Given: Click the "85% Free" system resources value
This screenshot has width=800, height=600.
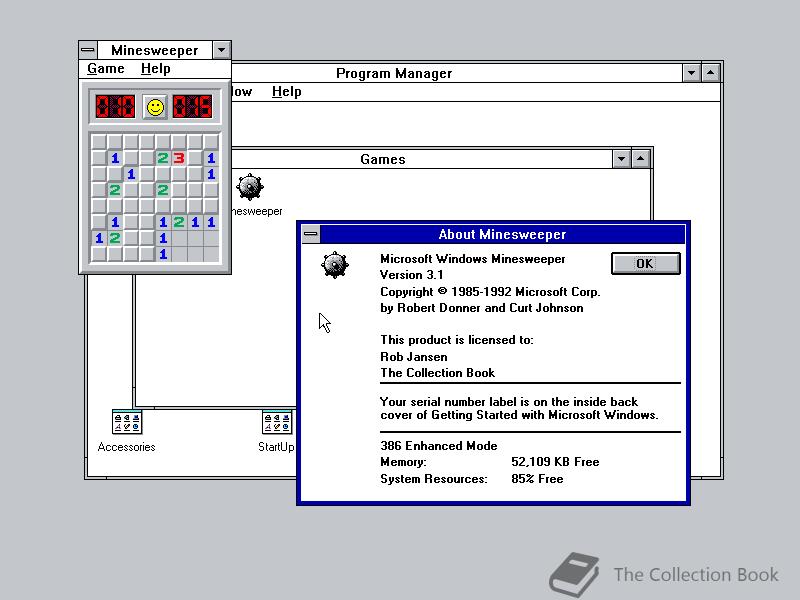Looking at the screenshot, I should click(x=537, y=479).
